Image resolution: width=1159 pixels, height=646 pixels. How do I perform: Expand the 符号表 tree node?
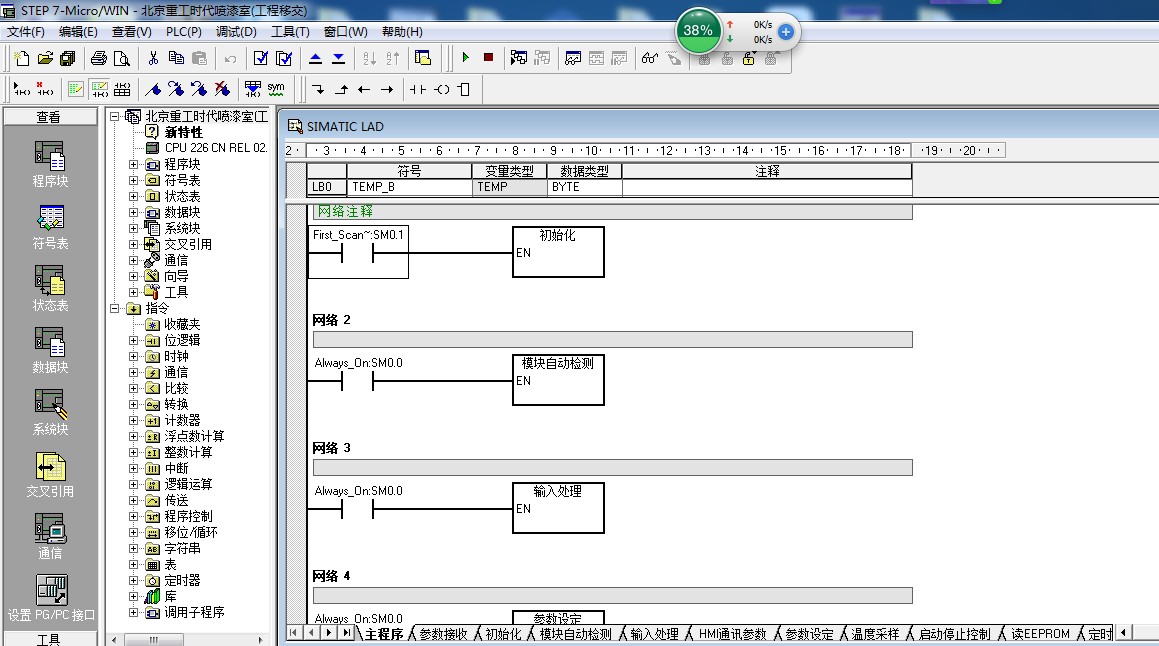pyautogui.click(x=134, y=180)
